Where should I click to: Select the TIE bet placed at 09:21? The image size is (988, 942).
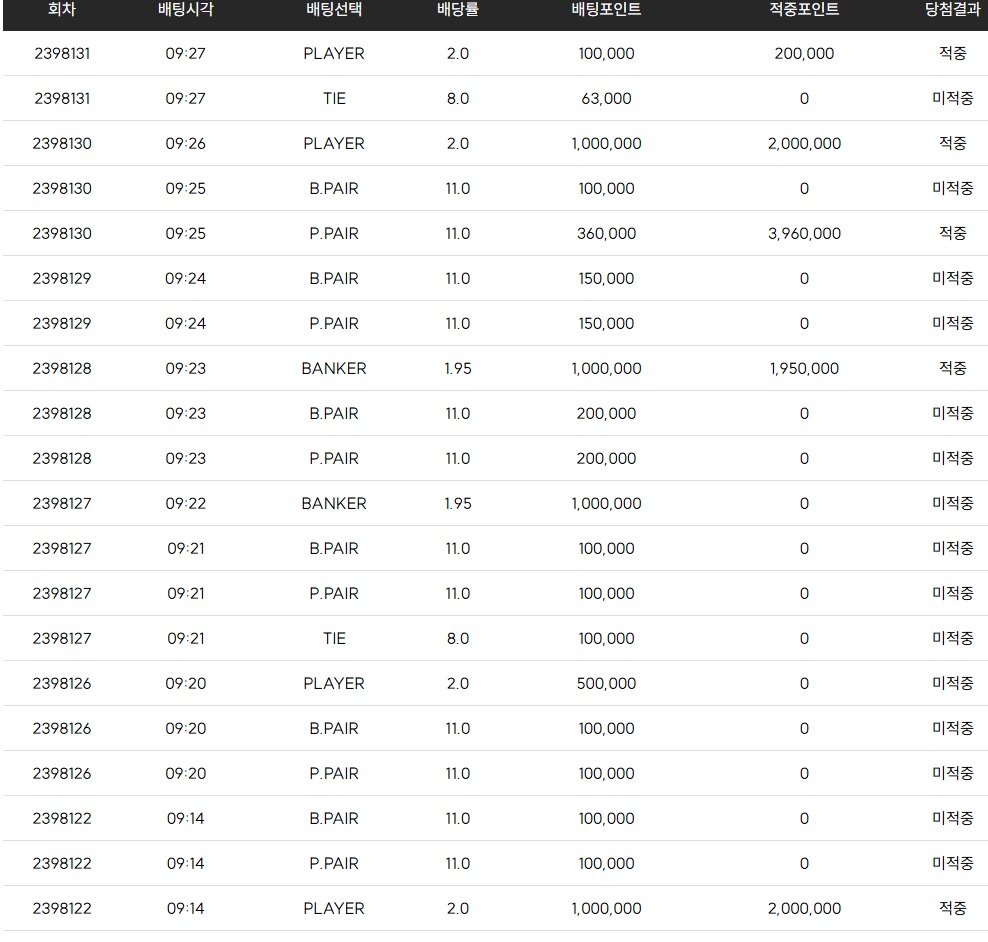pyautogui.click(x=334, y=639)
